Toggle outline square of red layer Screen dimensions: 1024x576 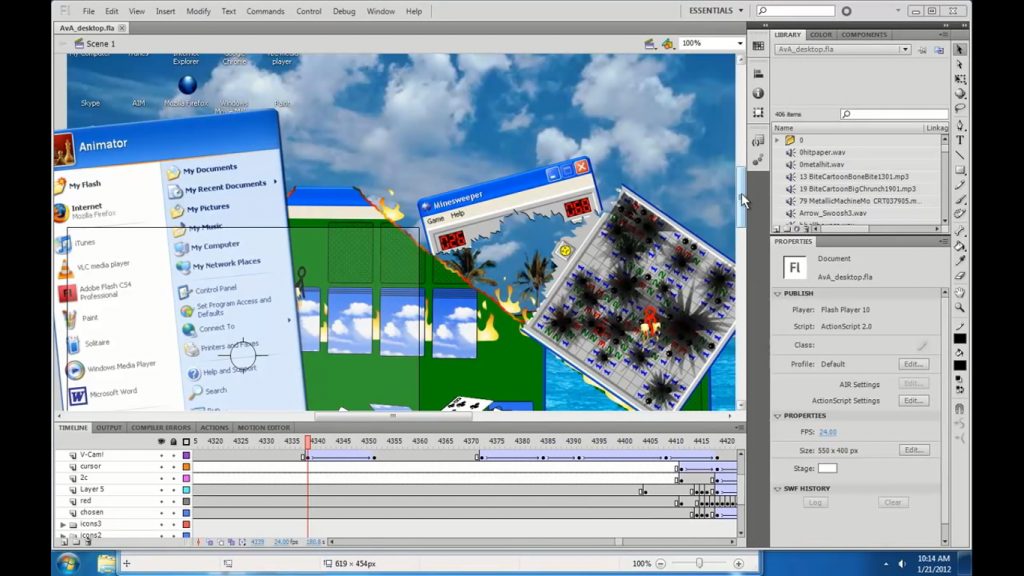(x=186, y=501)
